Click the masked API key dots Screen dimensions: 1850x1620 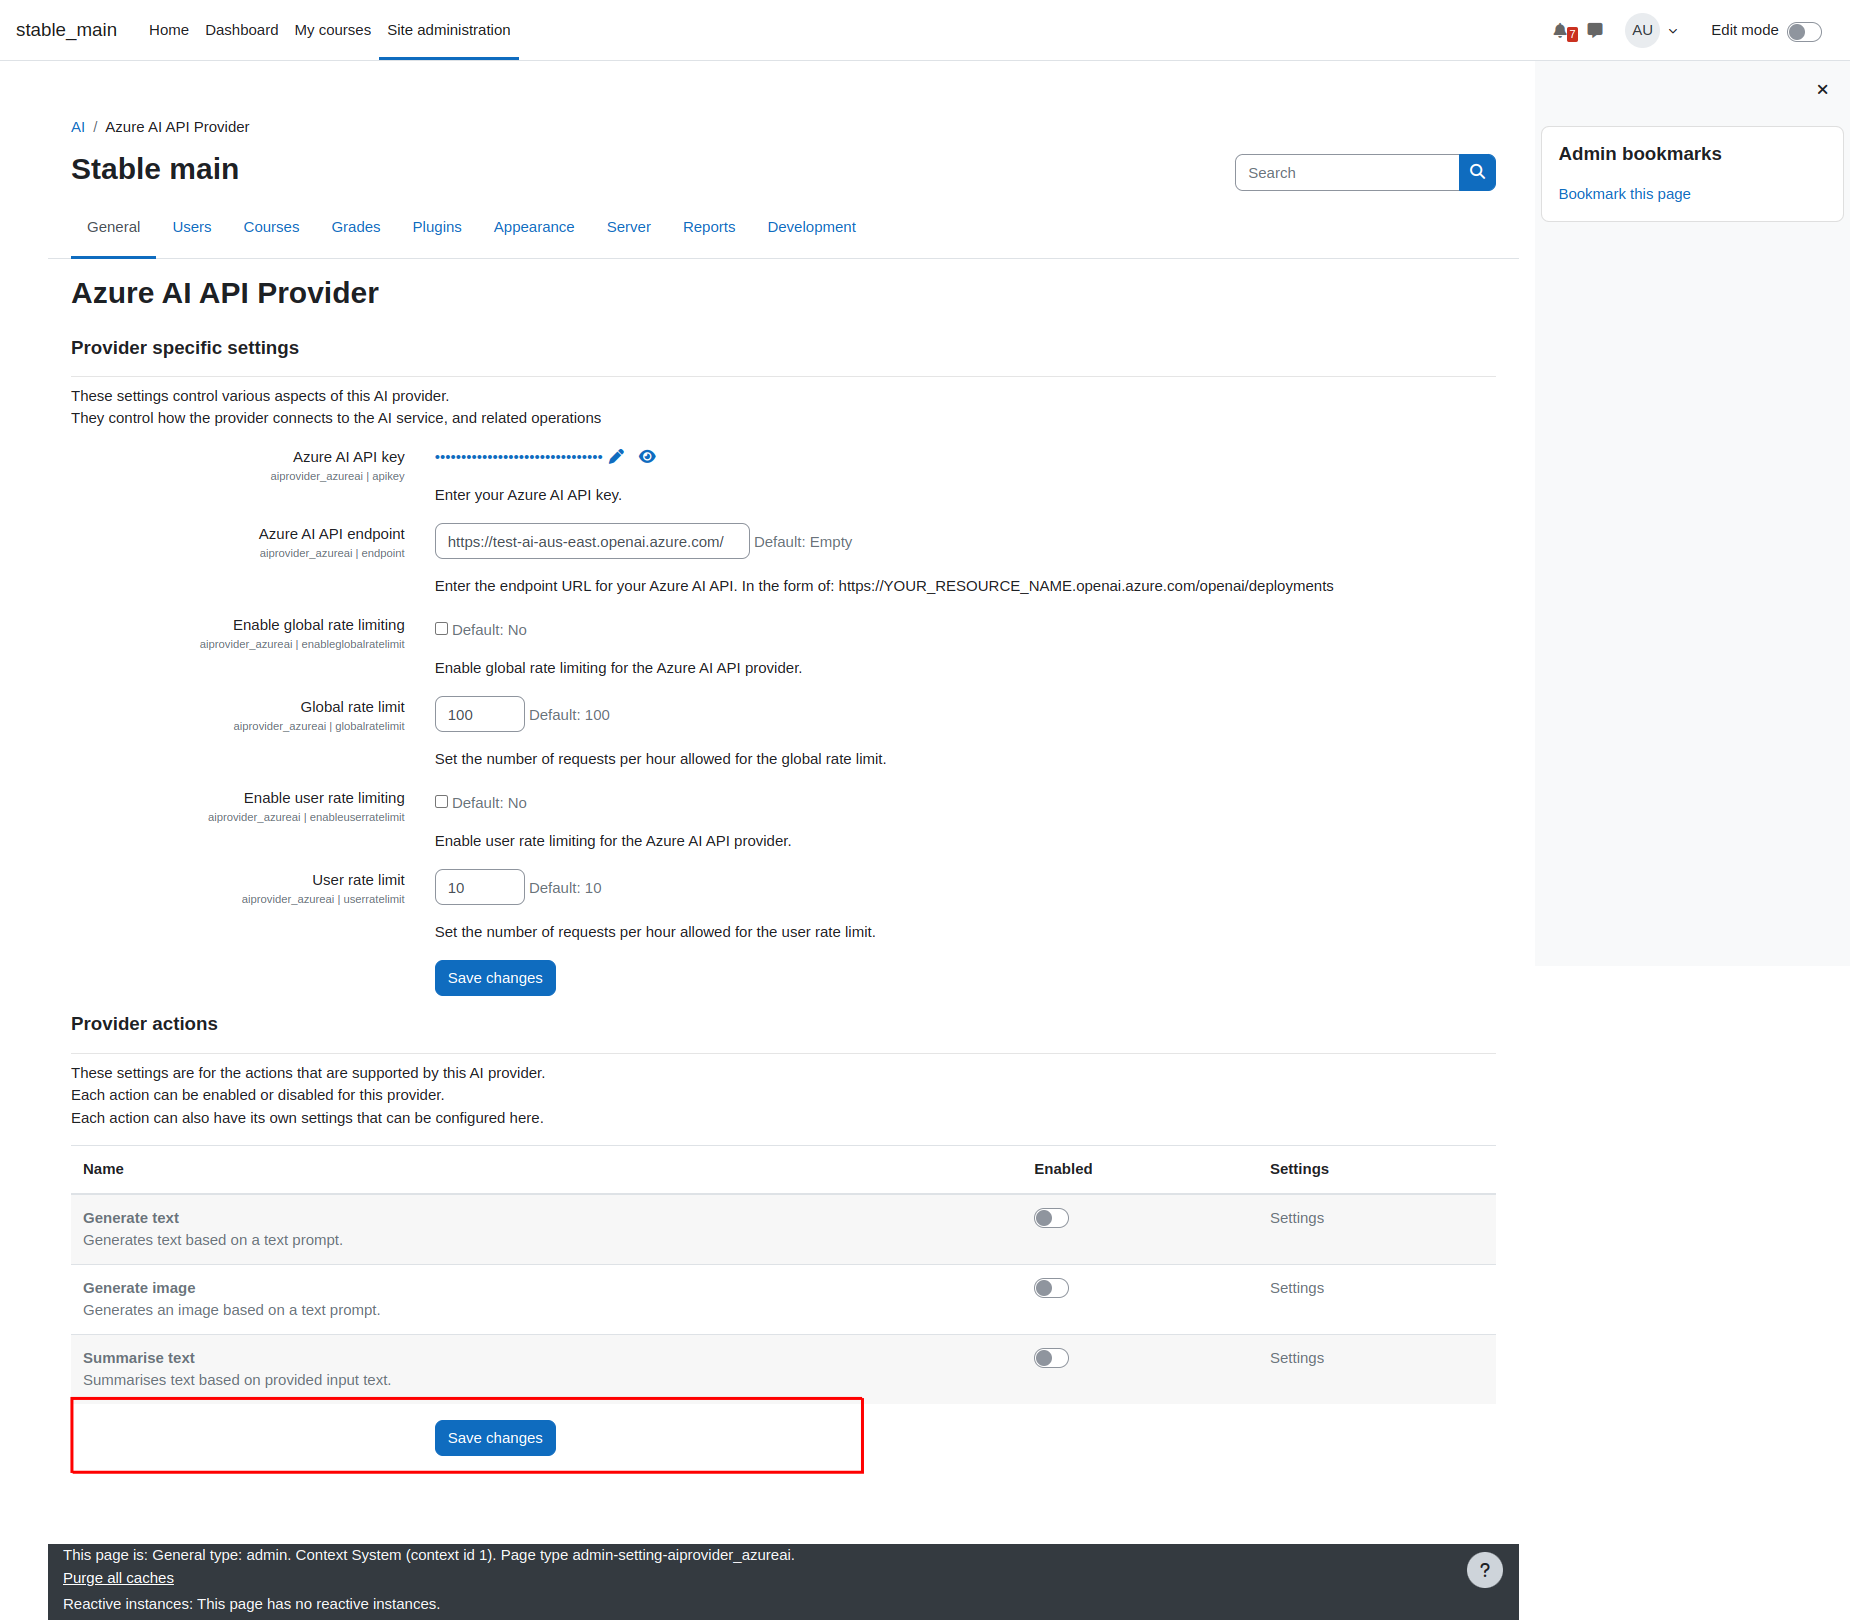[518, 457]
